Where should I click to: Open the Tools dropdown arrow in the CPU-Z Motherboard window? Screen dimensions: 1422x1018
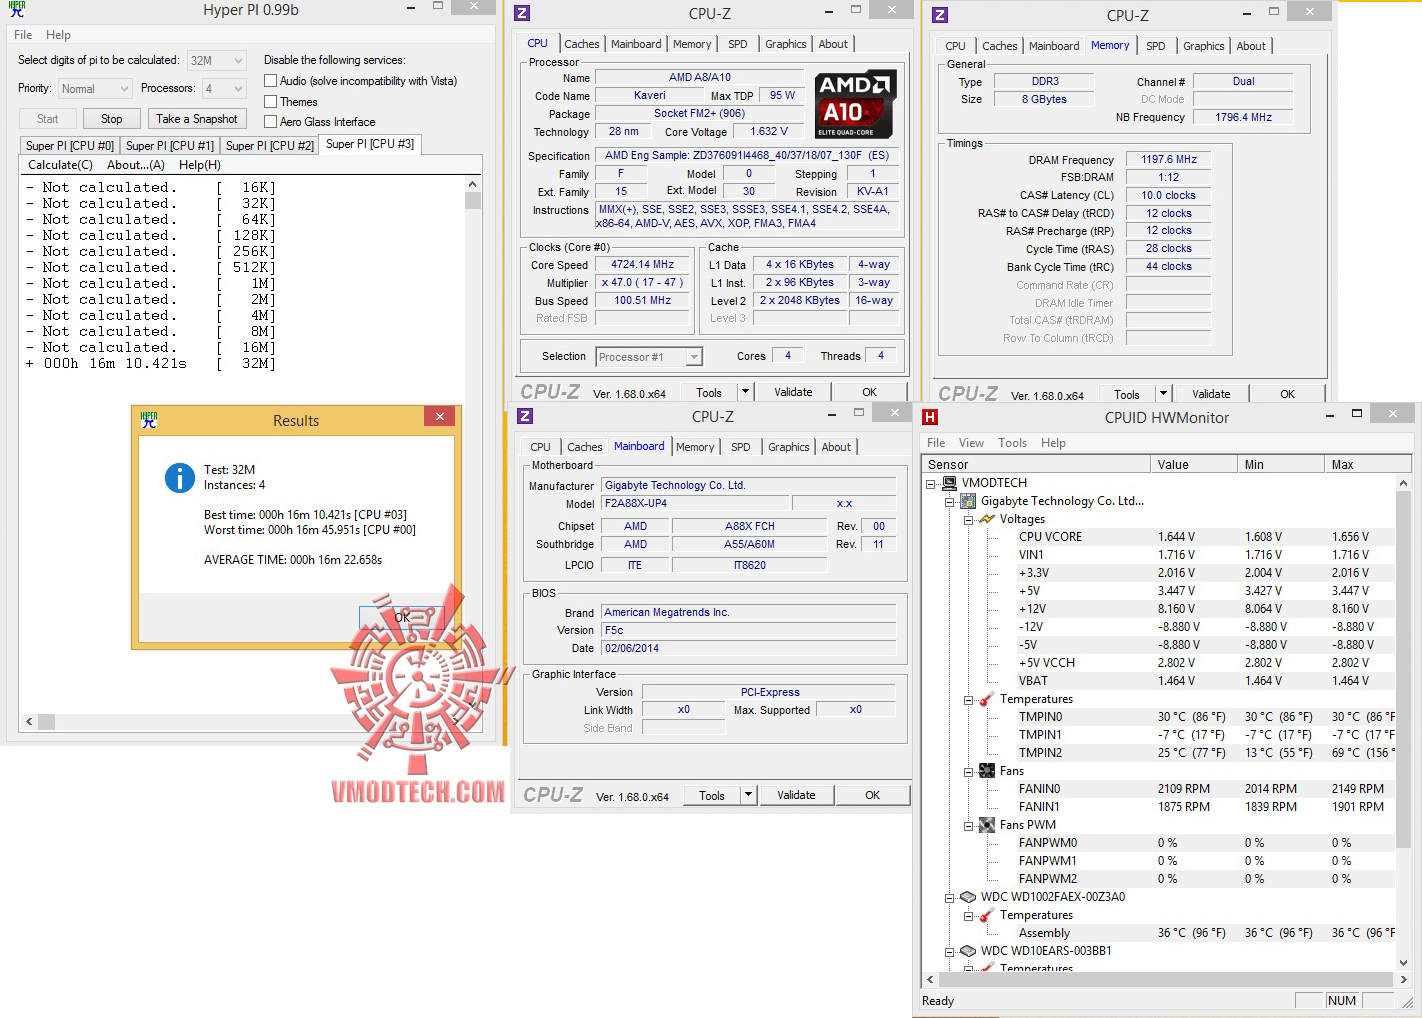tap(748, 795)
